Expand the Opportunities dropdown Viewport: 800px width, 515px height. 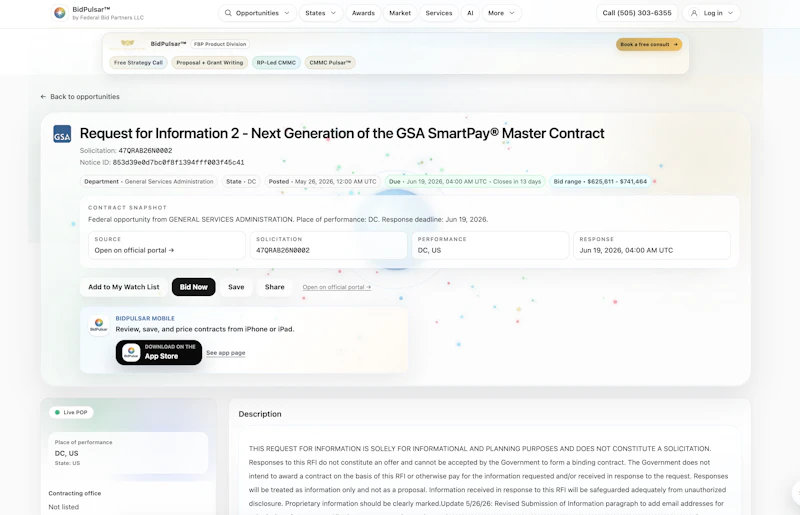coord(258,13)
